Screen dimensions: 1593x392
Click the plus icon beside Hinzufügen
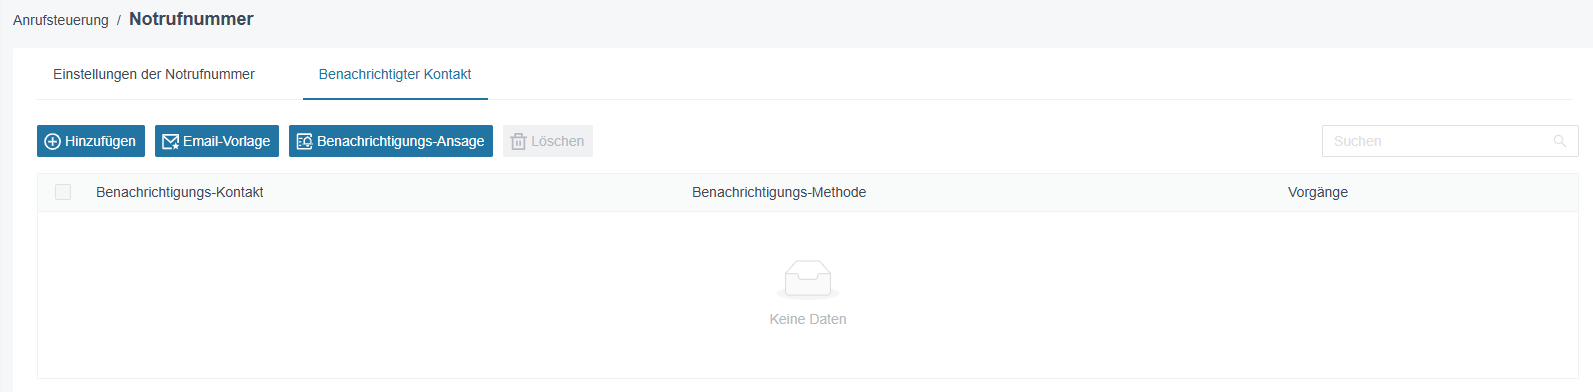click(53, 142)
